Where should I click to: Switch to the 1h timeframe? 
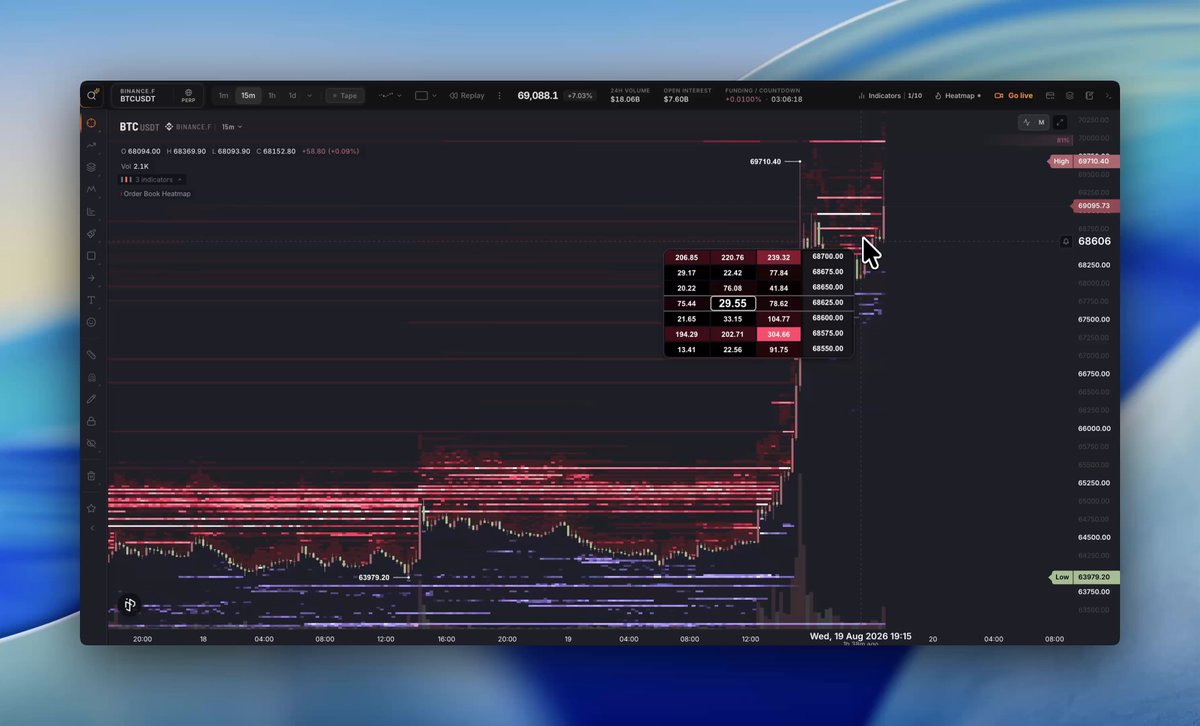pos(272,96)
